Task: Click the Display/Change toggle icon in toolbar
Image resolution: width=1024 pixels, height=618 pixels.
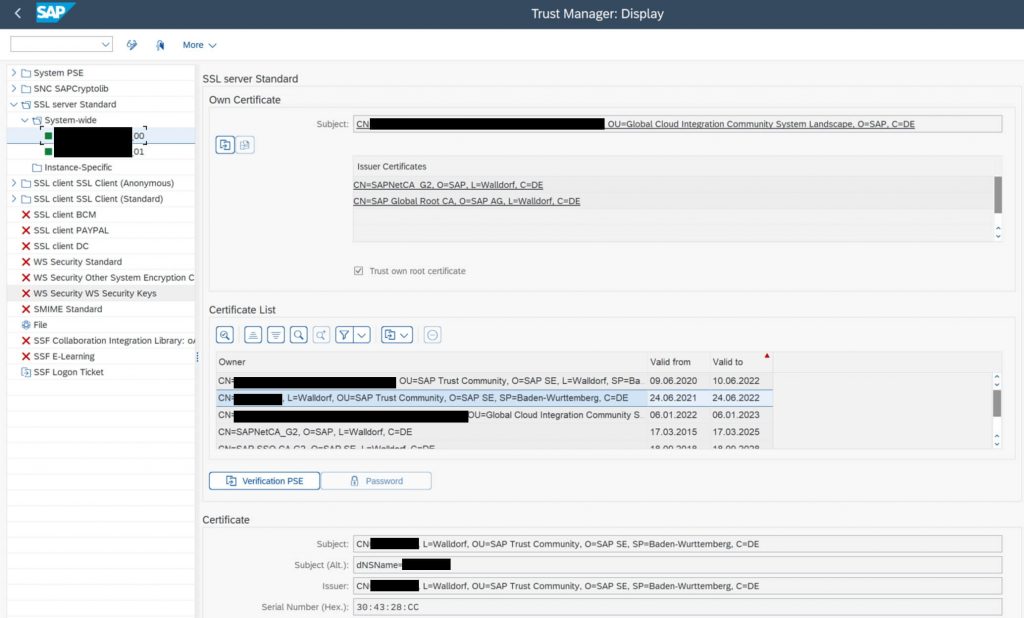Action: pyautogui.click(x=132, y=45)
